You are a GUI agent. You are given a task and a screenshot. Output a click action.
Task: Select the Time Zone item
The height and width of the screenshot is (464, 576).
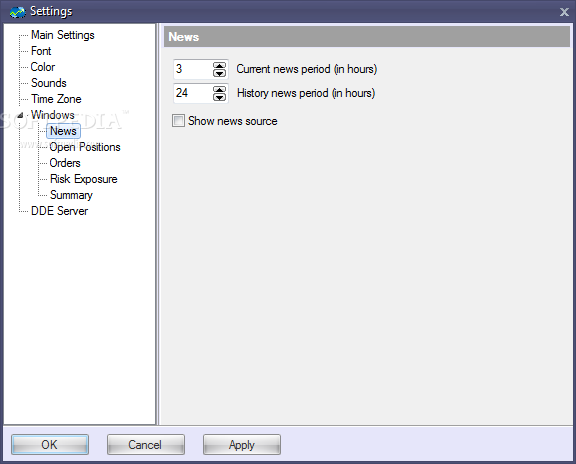pyautogui.click(x=56, y=99)
